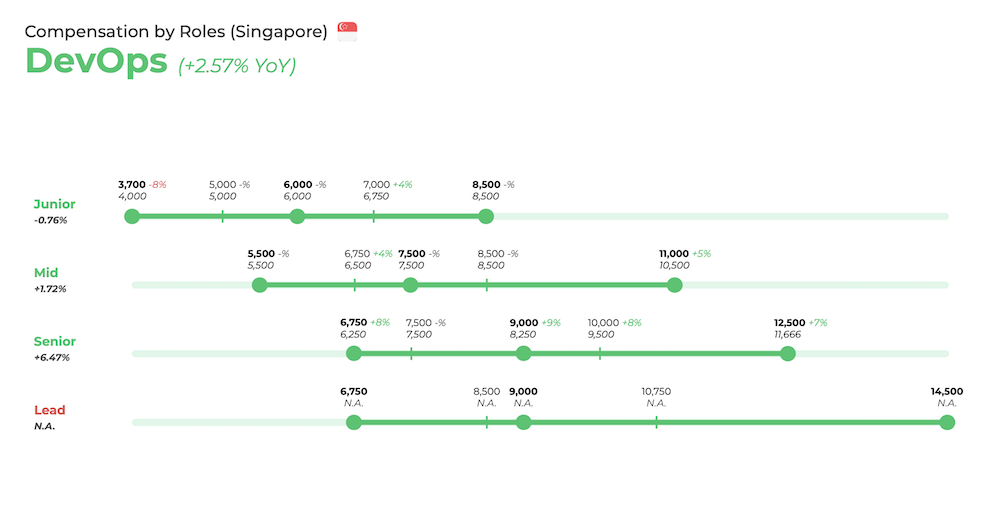Screen dimensions: 1000x521
Task: Click the Mid 7,500 median point
Action: tap(411, 285)
